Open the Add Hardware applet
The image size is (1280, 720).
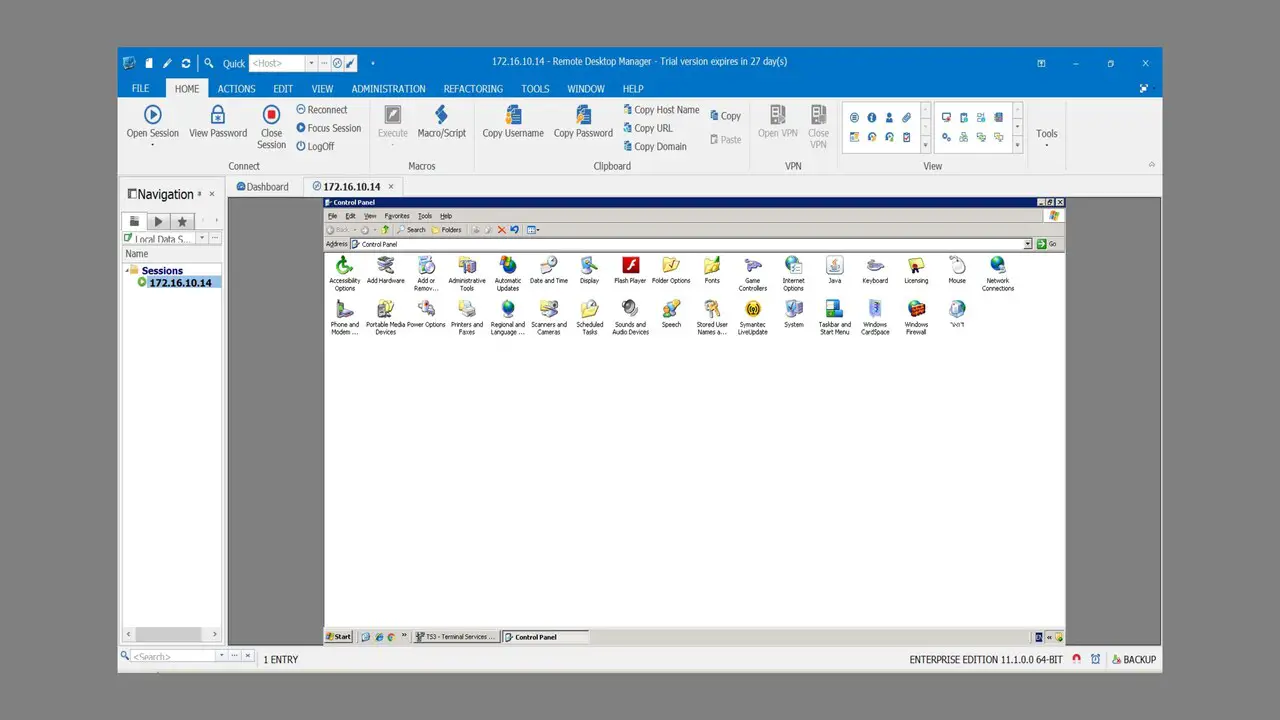click(385, 270)
